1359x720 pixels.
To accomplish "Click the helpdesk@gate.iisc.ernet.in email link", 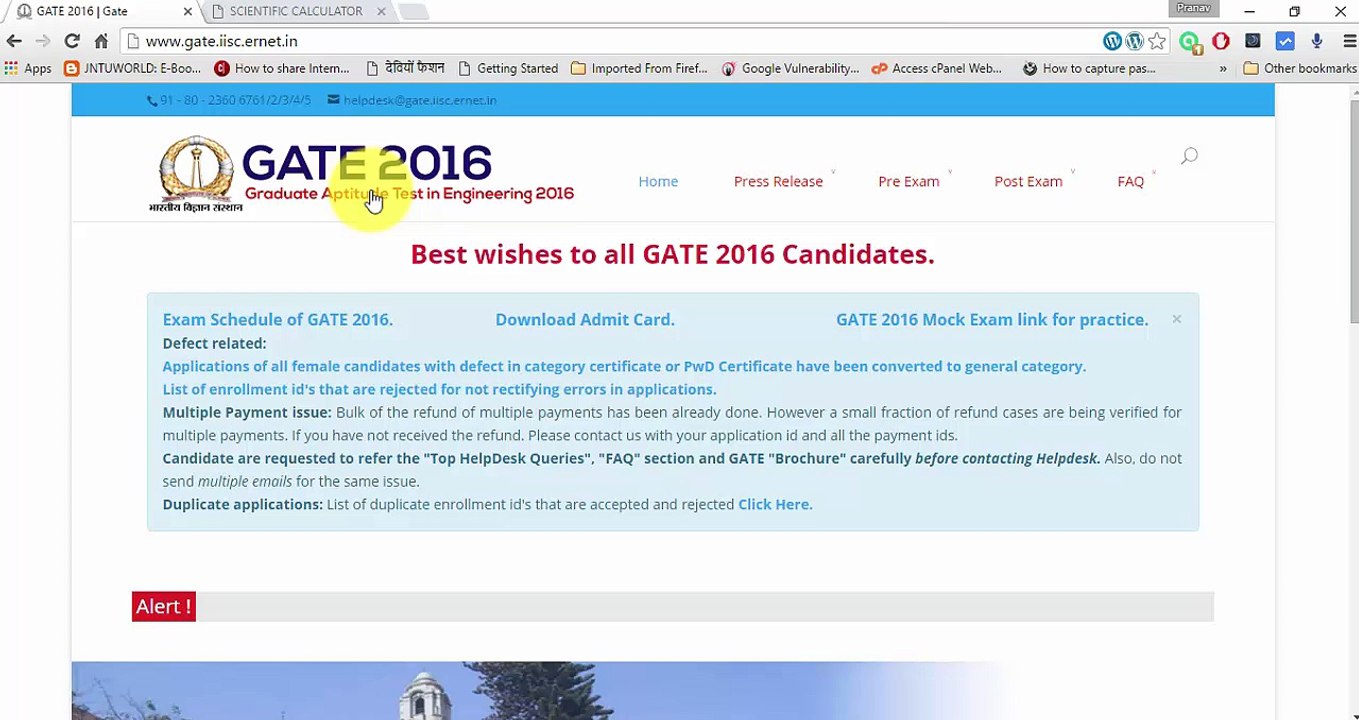I will coord(420,100).
